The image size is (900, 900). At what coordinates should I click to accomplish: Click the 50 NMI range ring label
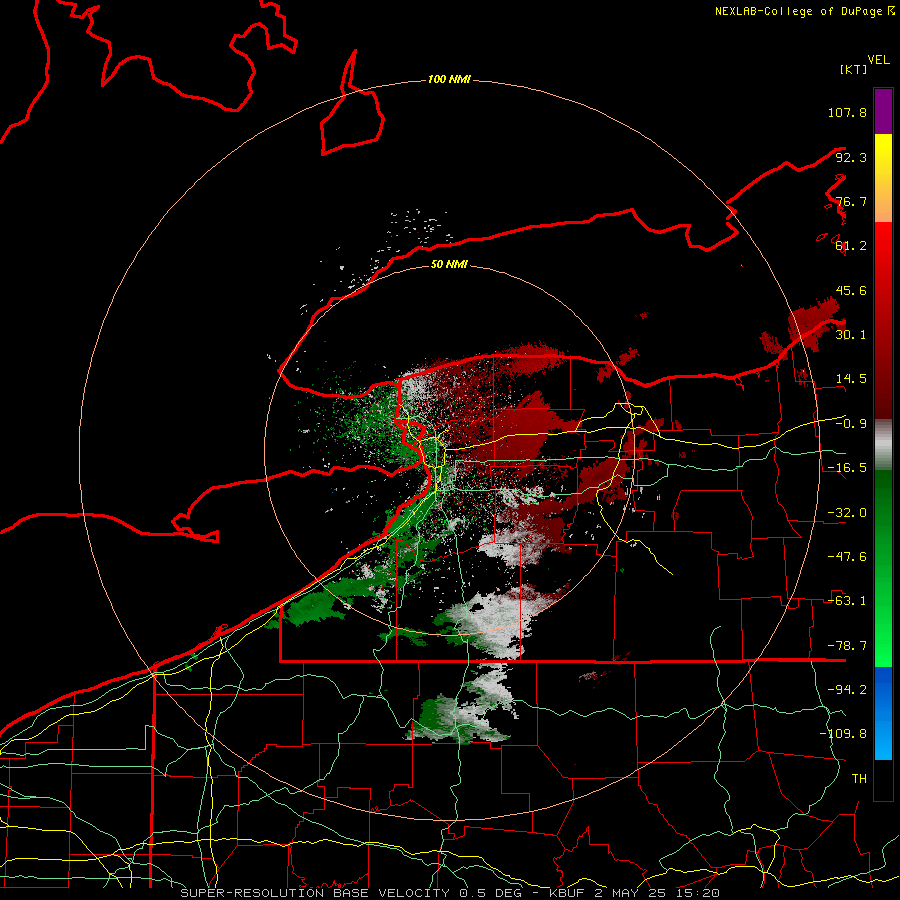coord(449,264)
